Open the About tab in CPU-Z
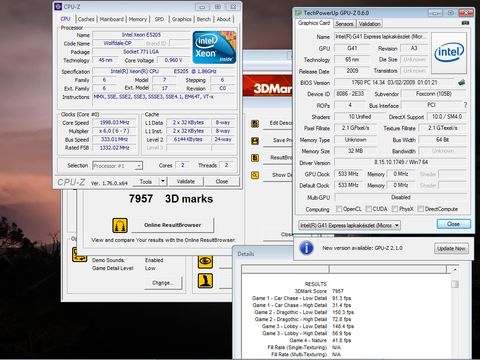This screenshot has height=360, width=480. (x=224, y=19)
